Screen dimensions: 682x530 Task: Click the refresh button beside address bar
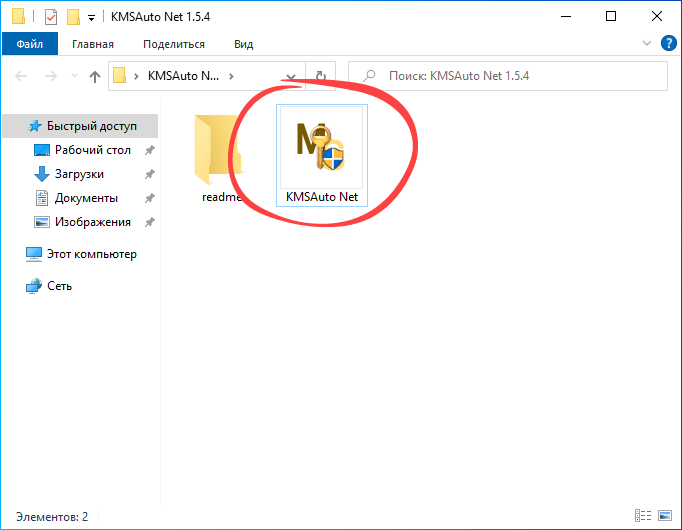pos(320,76)
